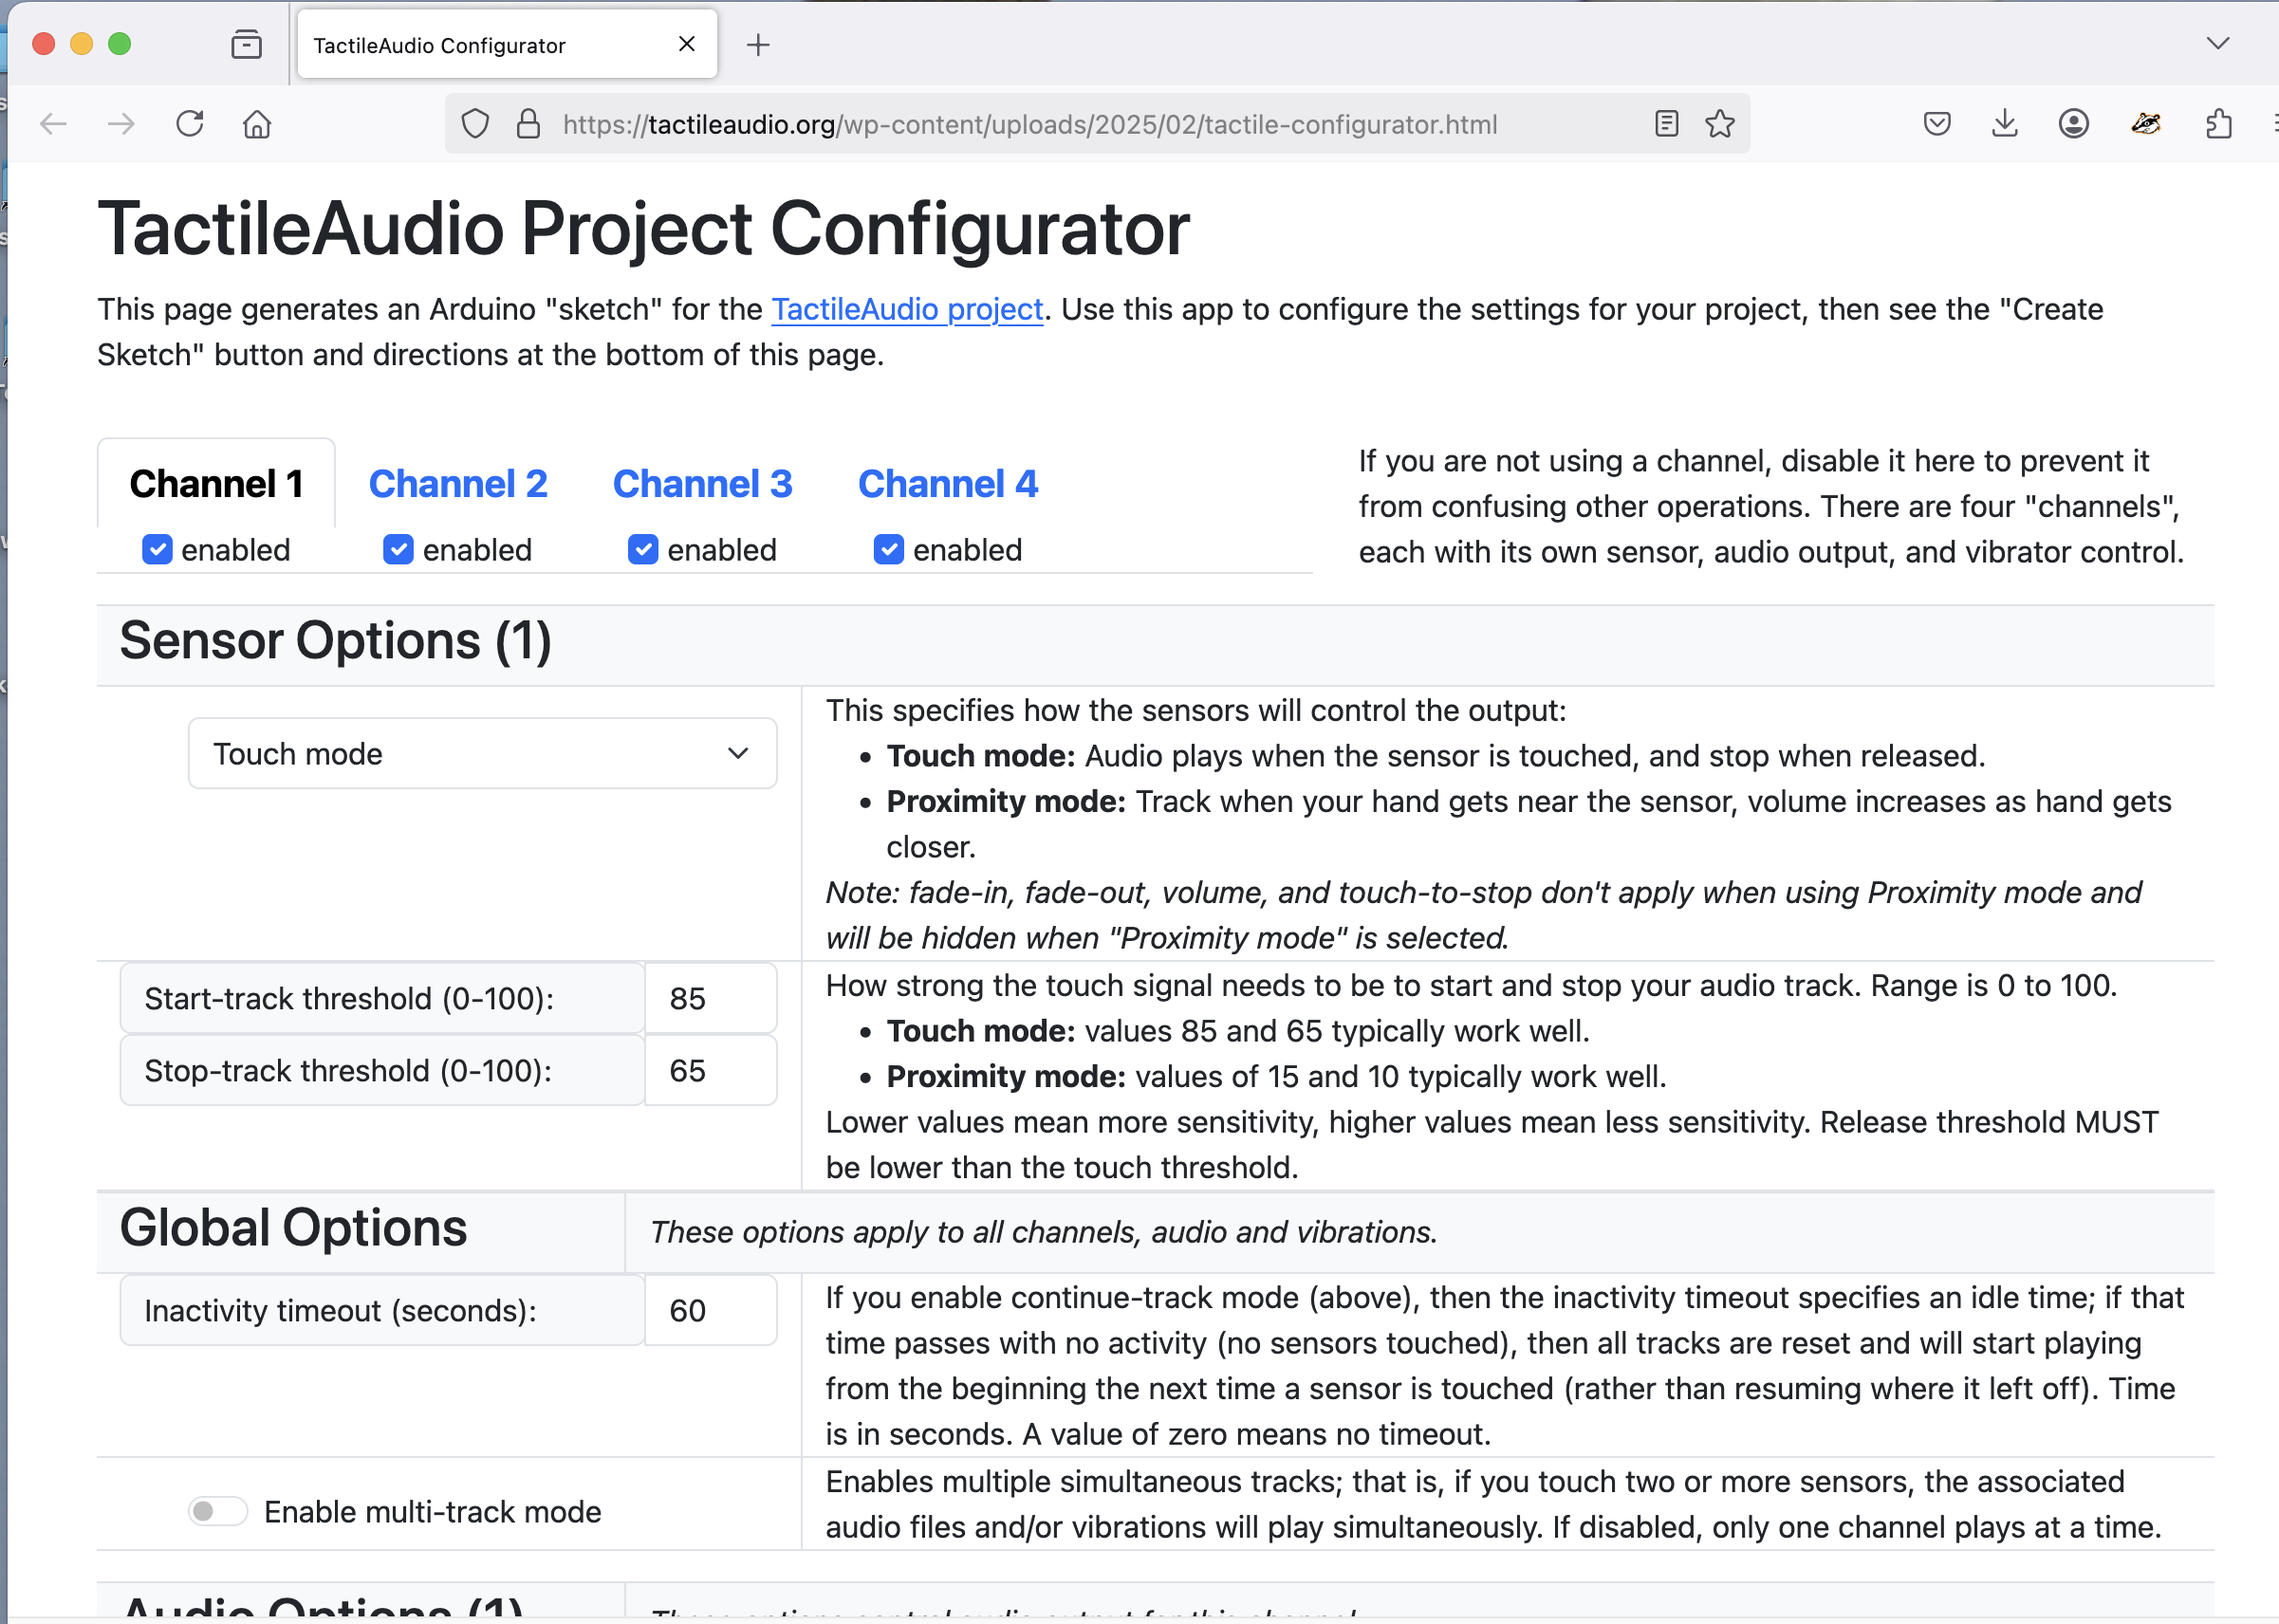This screenshot has height=1624, width=2279.
Task: Click the browser reload icon
Action: (x=190, y=124)
